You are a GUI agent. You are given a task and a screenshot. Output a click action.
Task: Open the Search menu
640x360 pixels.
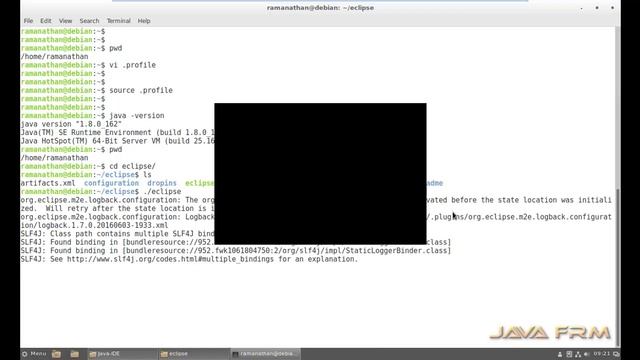pyautogui.click(x=89, y=21)
